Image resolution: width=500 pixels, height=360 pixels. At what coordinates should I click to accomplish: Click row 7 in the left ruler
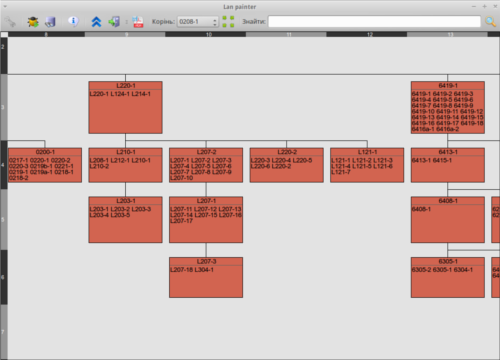[x=4, y=332]
